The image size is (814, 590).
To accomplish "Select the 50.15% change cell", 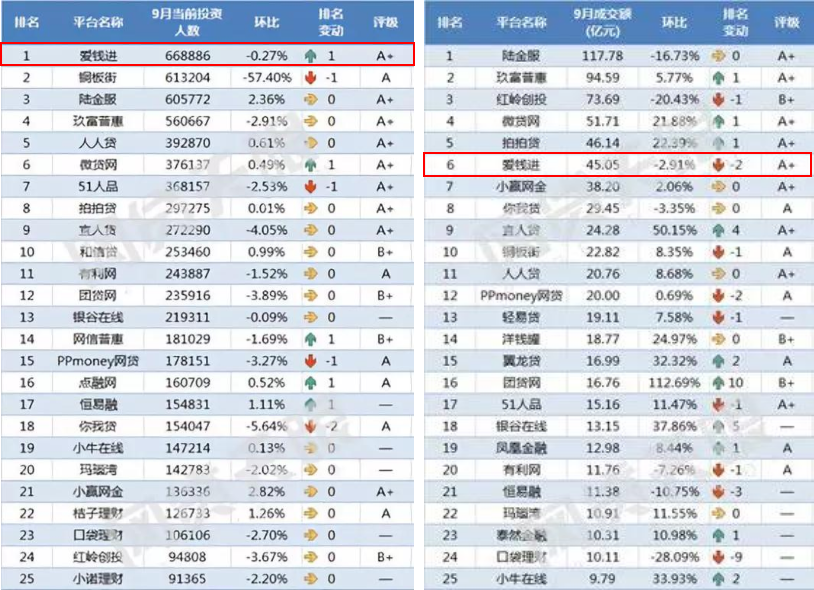I will [x=675, y=230].
